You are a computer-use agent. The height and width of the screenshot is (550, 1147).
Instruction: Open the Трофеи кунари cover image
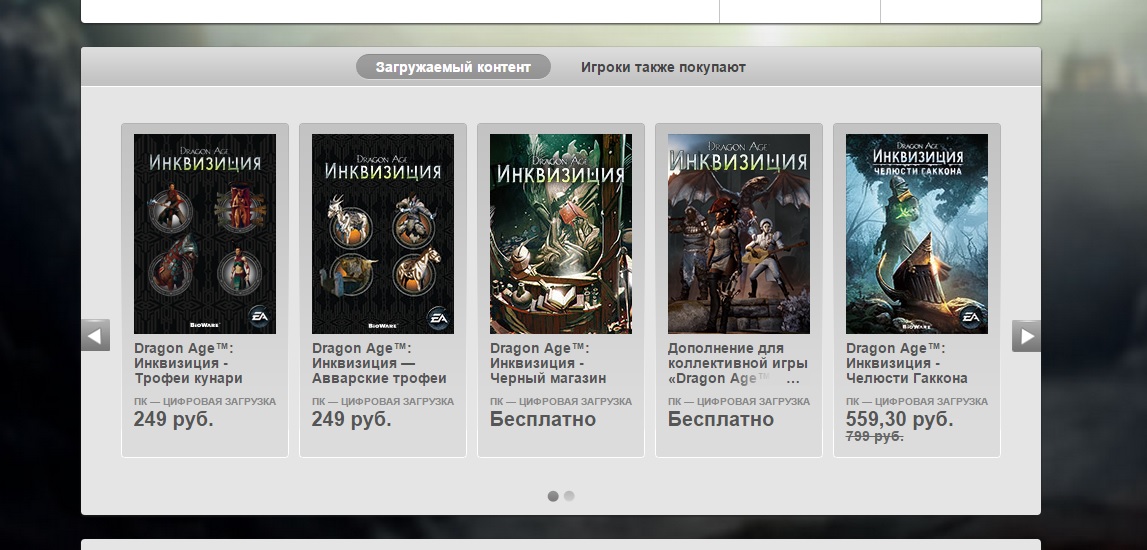[205, 233]
